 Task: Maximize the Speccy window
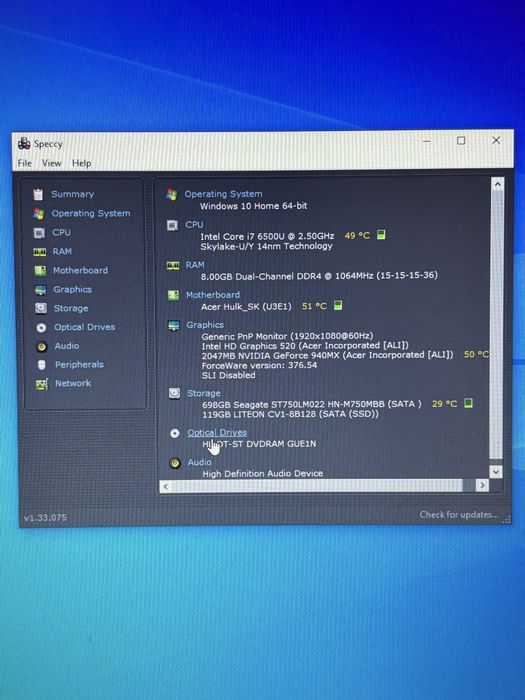tap(461, 141)
